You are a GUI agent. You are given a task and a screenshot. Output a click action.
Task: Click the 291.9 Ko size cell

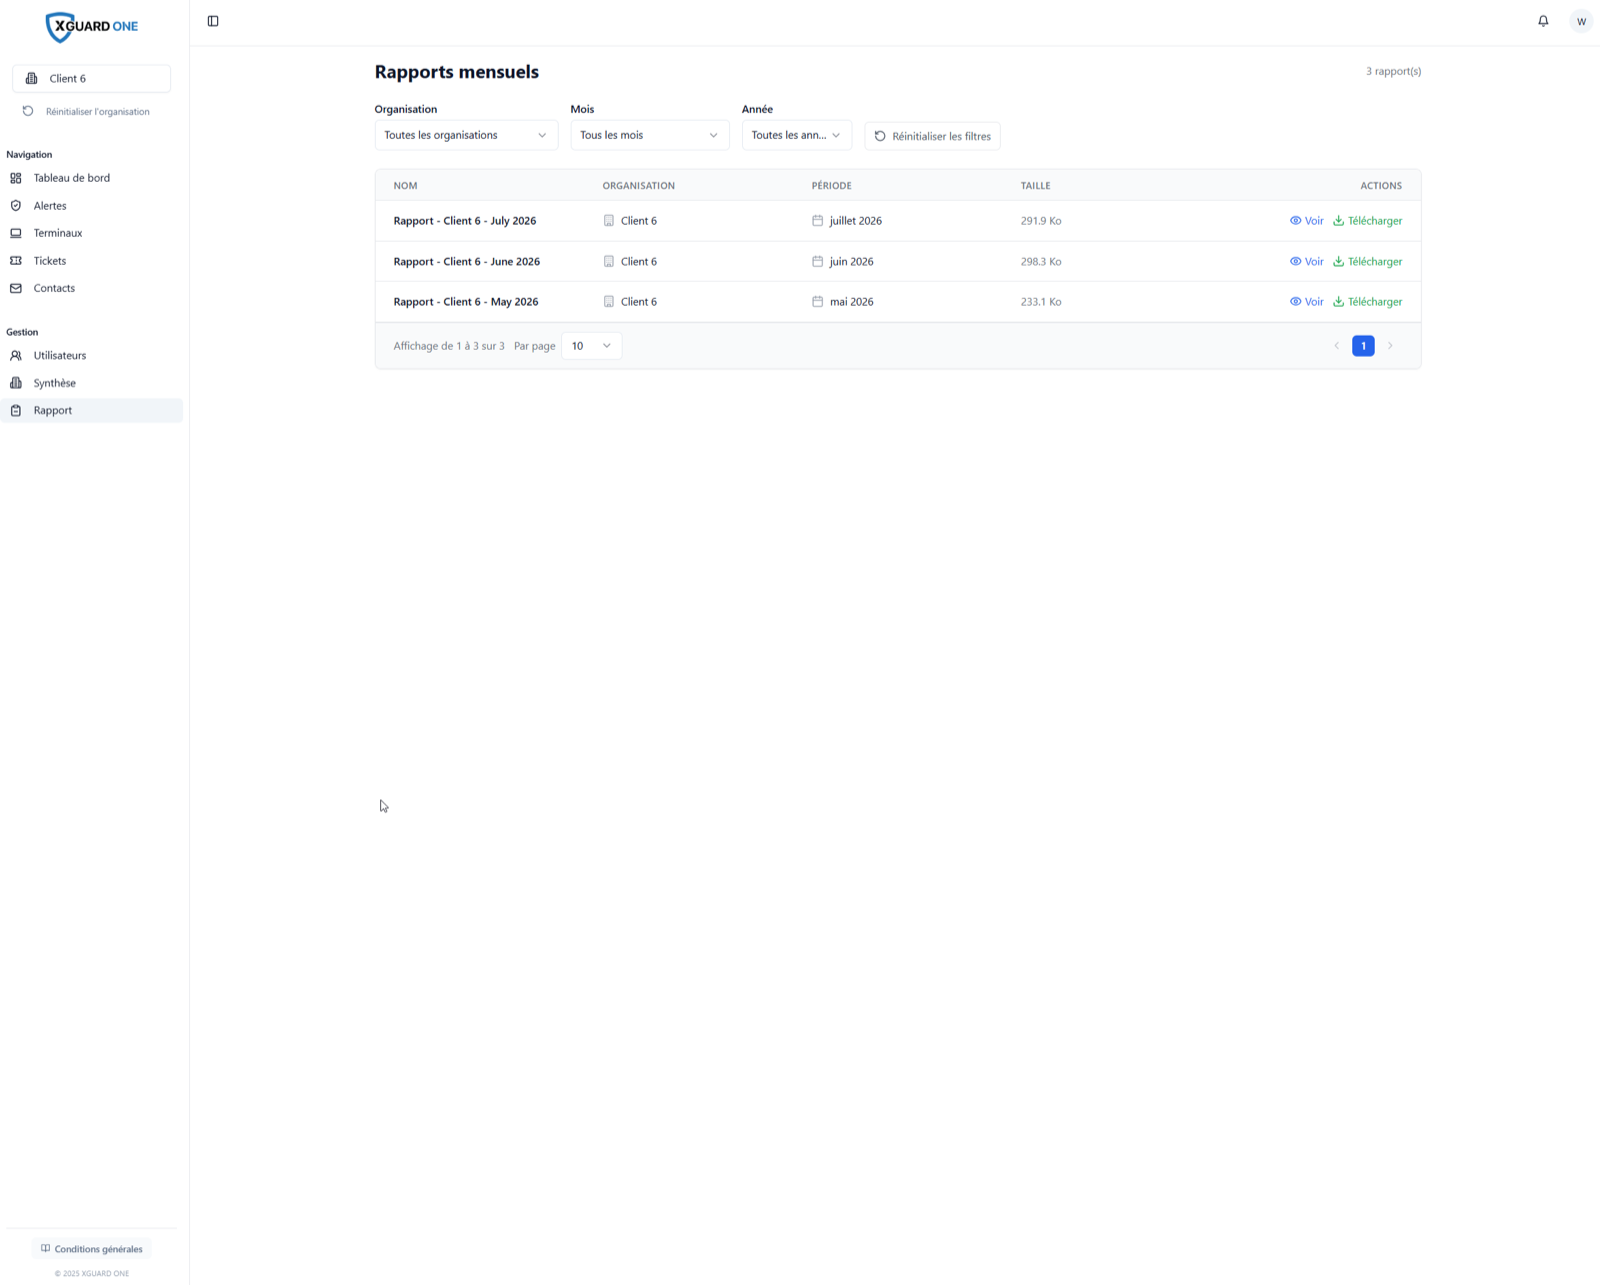1041,221
